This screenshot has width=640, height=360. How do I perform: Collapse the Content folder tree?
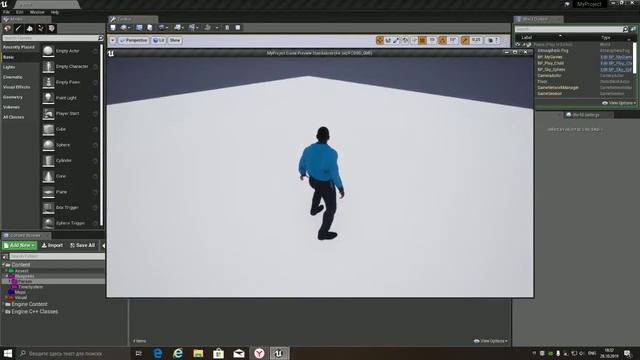point(3,265)
